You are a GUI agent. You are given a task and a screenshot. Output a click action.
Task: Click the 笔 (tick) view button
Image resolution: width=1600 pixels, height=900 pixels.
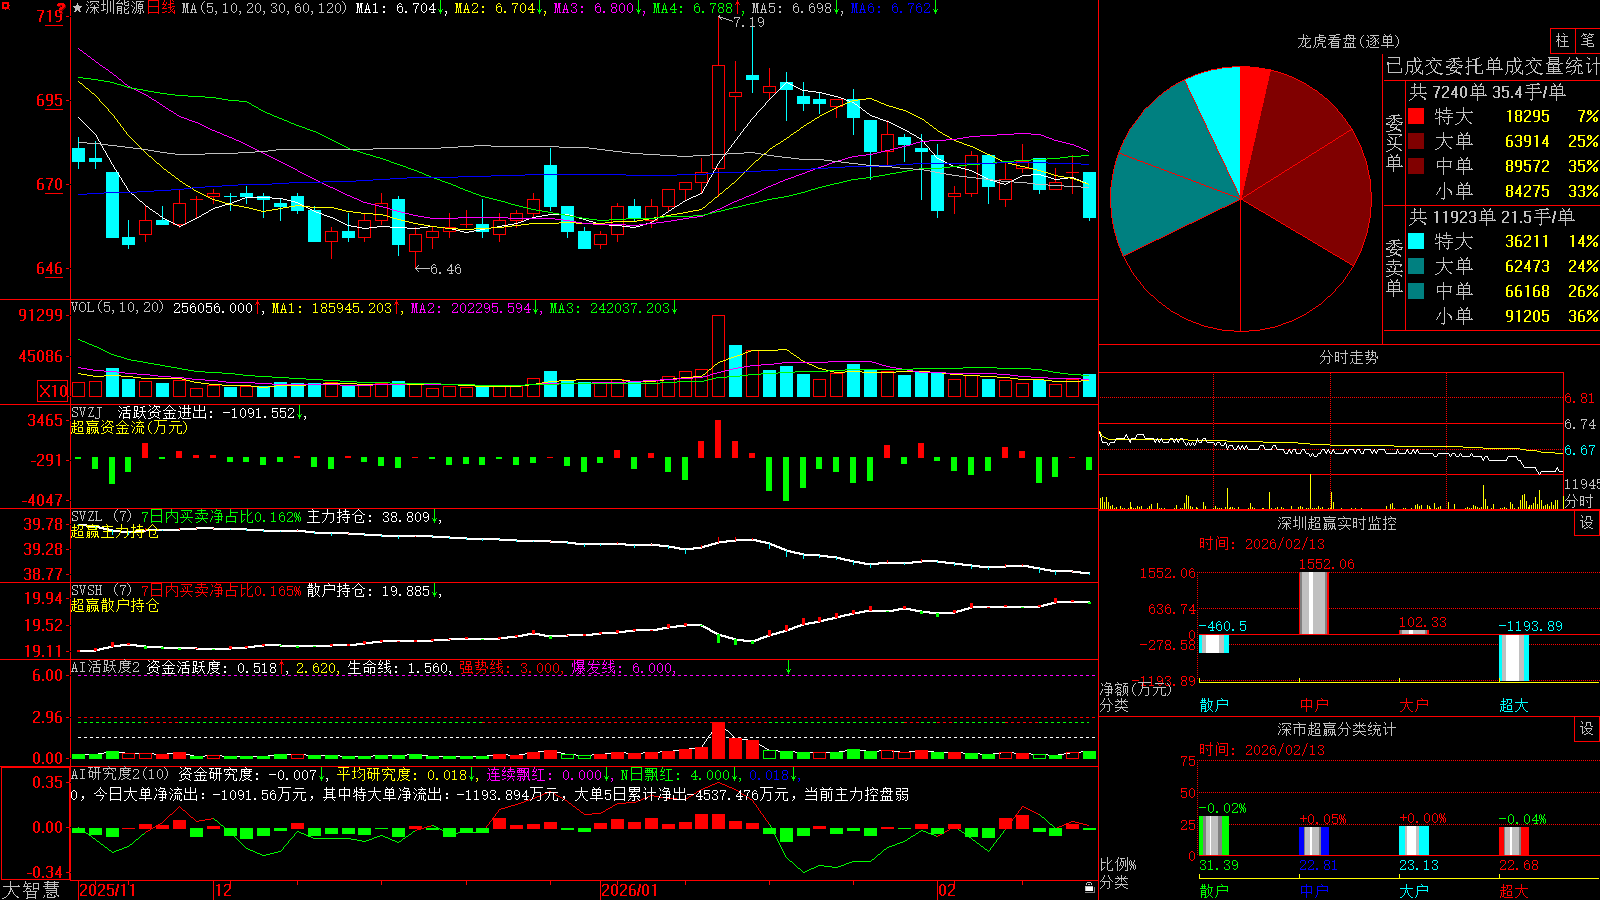tap(1587, 41)
